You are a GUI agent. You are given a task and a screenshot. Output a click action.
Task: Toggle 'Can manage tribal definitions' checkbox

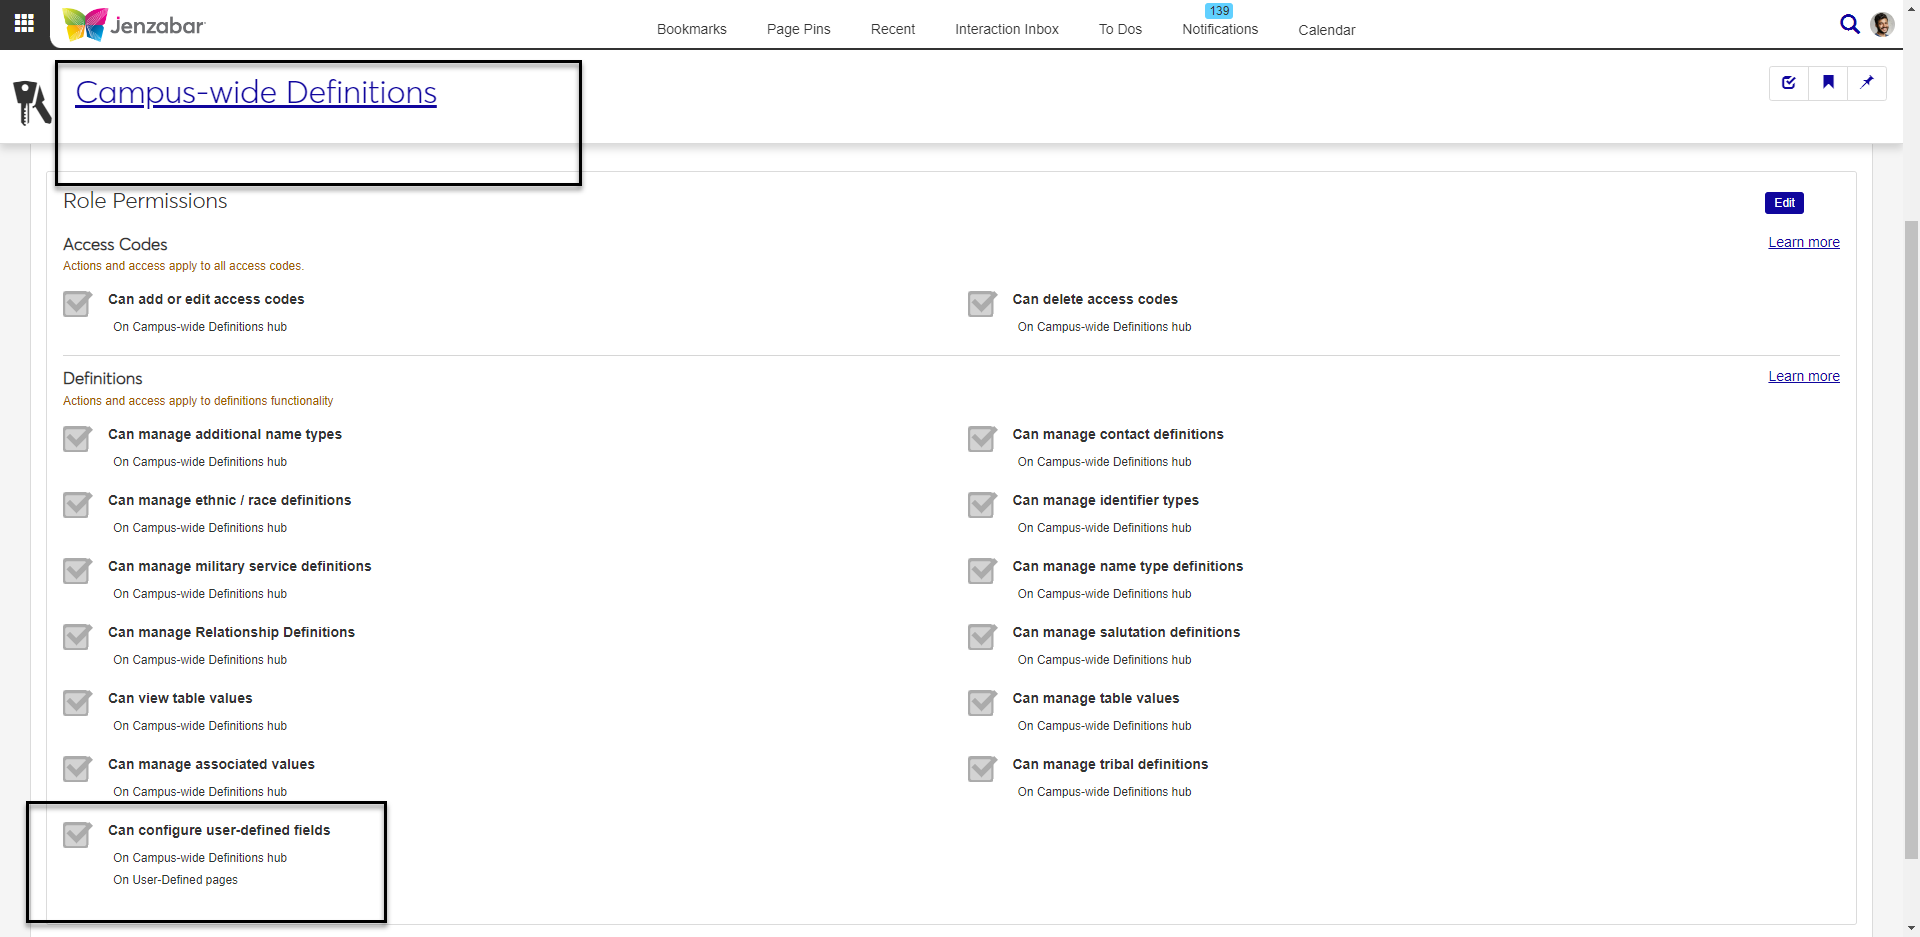pos(982,769)
